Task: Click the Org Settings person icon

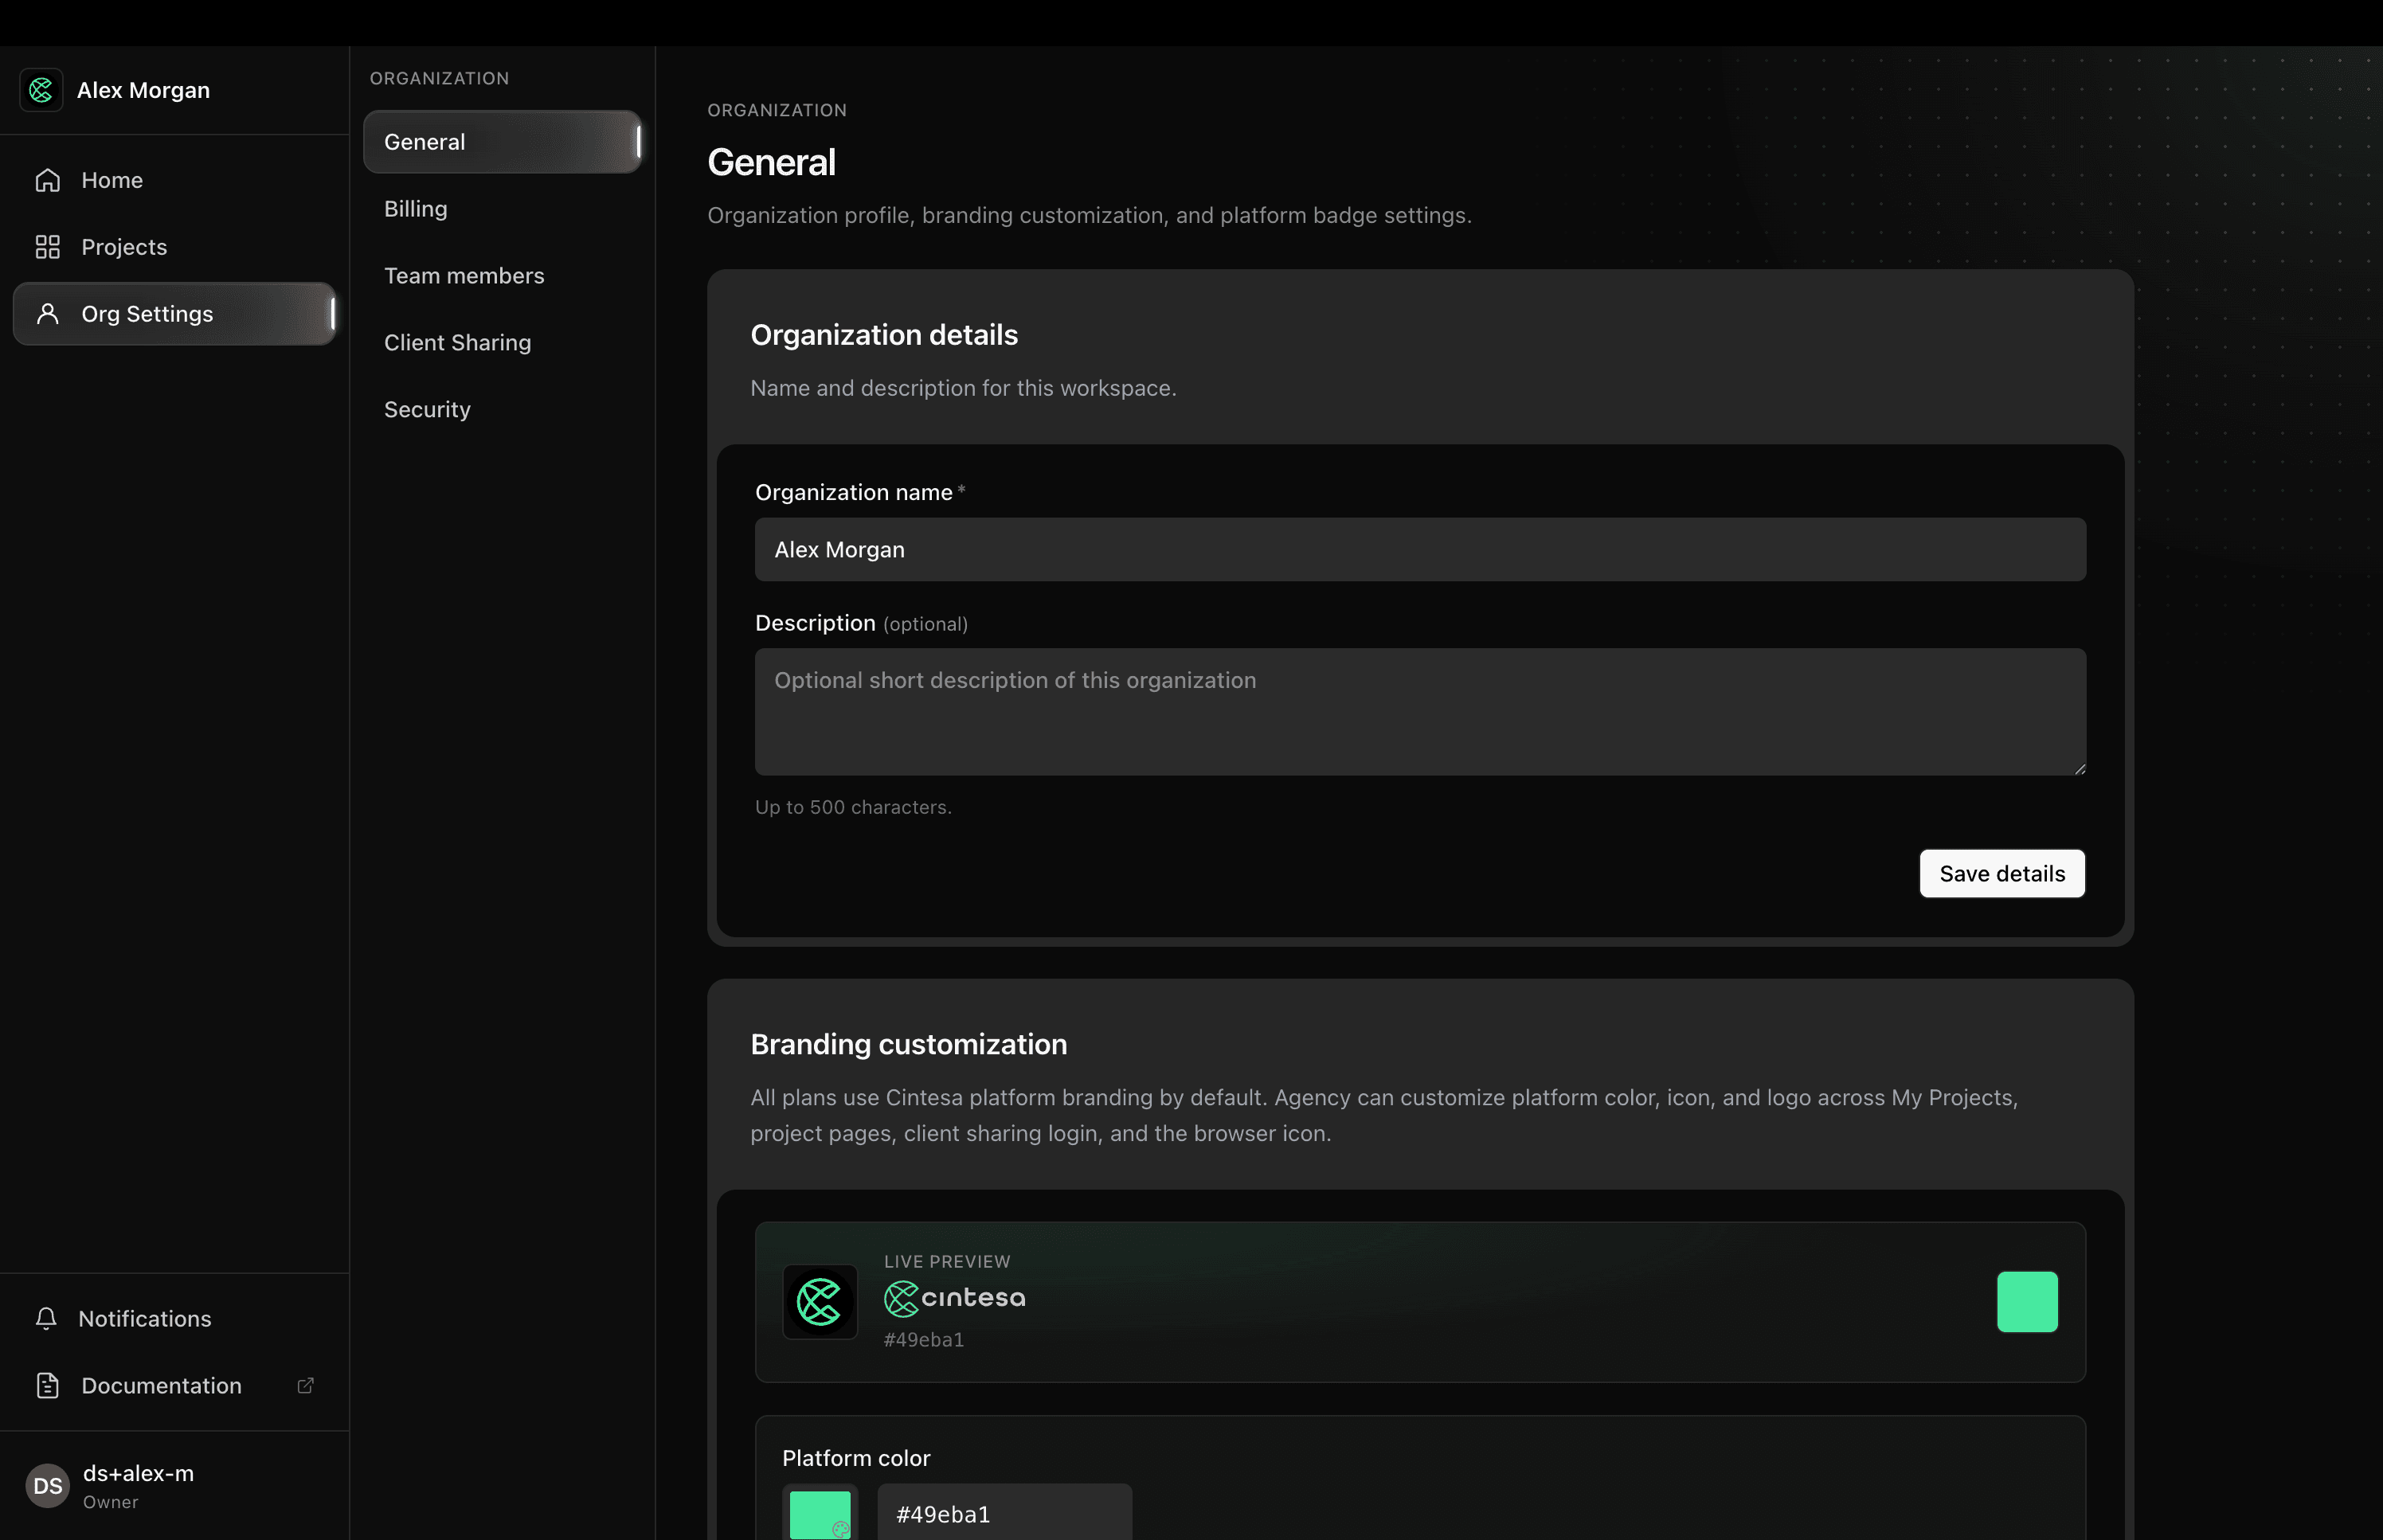Action: click(x=48, y=314)
